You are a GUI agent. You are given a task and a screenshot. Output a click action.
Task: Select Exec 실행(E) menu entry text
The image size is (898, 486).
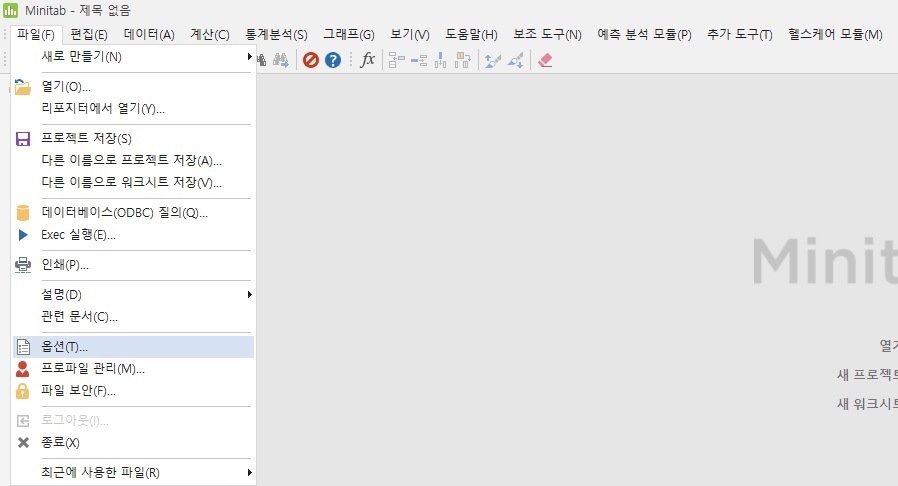[x=78, y=235]
